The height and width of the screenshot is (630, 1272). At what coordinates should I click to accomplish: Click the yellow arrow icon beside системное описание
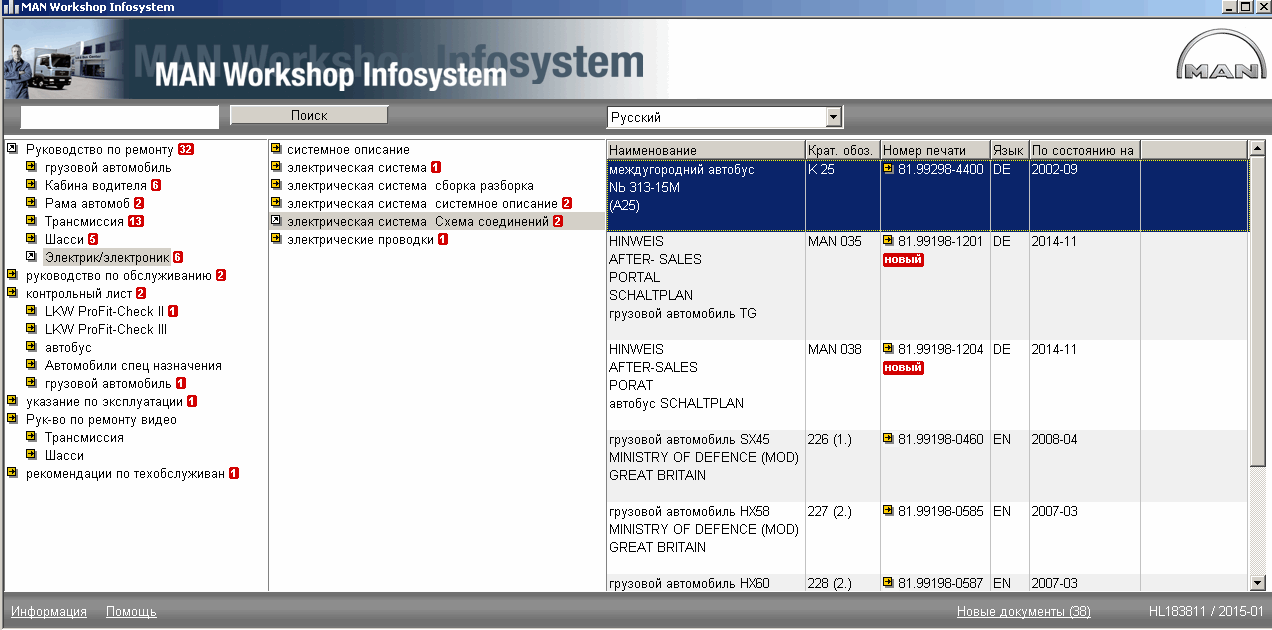tap(276, 149)
